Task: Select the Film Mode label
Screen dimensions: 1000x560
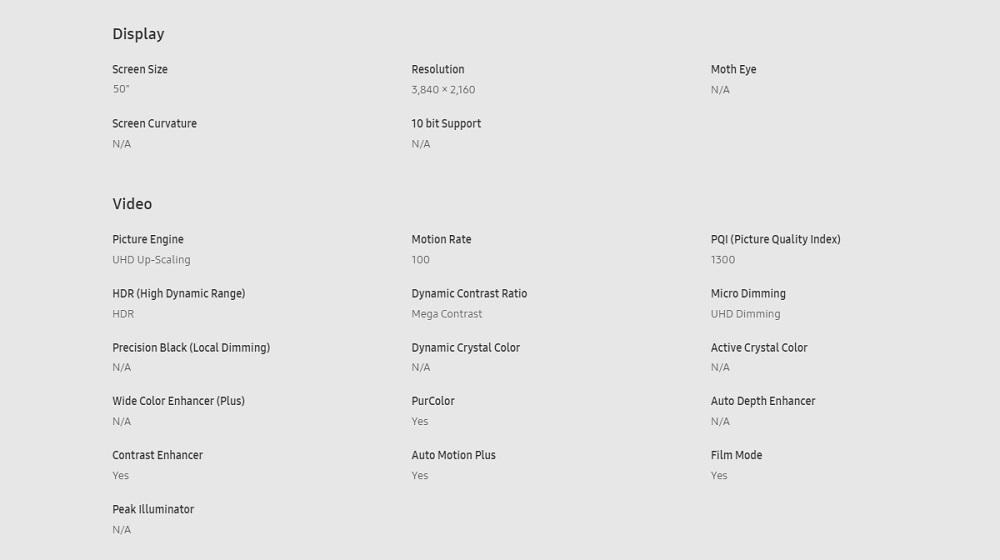Action: click(x=737, y=455)
